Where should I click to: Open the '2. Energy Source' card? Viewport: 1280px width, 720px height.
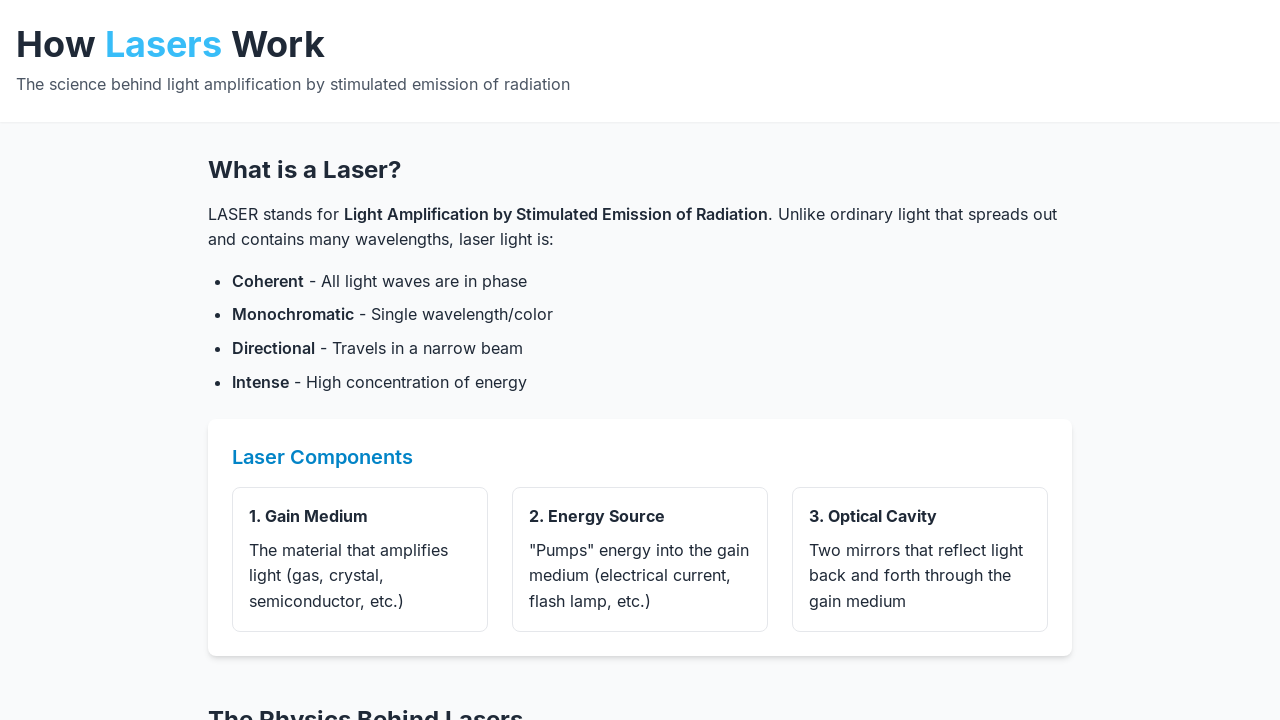coord(640,559)
